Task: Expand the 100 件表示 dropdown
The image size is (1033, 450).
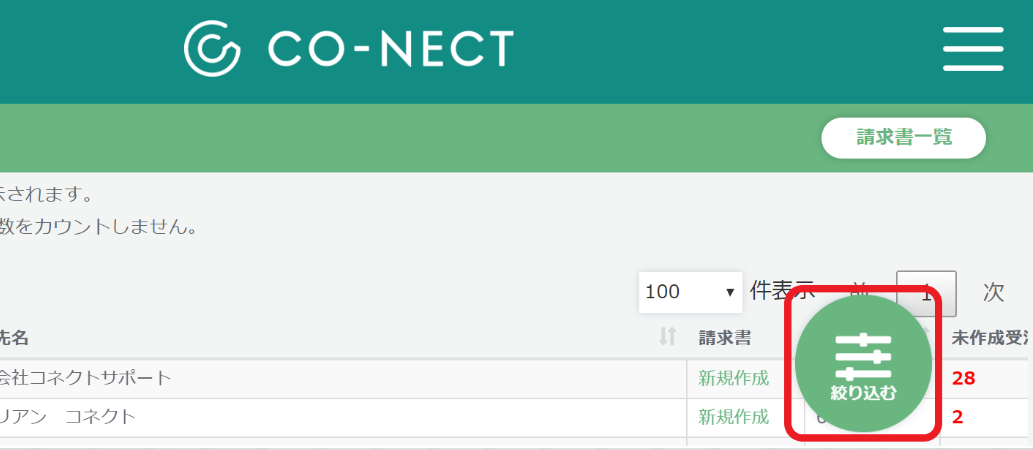Action: pyautogui.click(x=690, y=292)
